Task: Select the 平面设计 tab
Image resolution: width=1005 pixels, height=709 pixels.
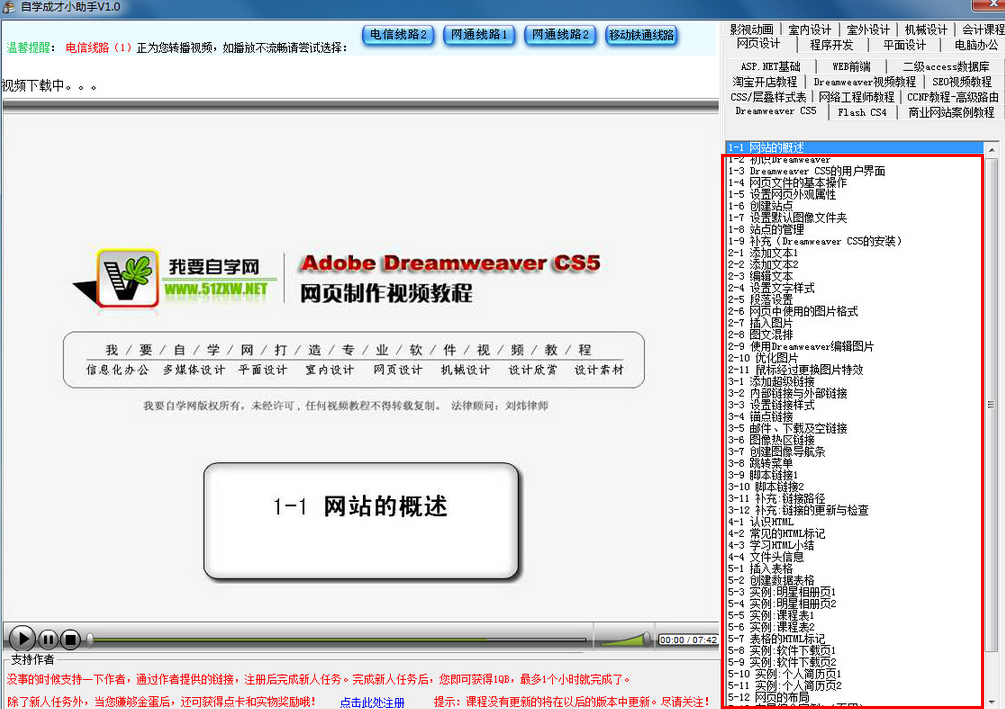Action: [x=904, y=45]
